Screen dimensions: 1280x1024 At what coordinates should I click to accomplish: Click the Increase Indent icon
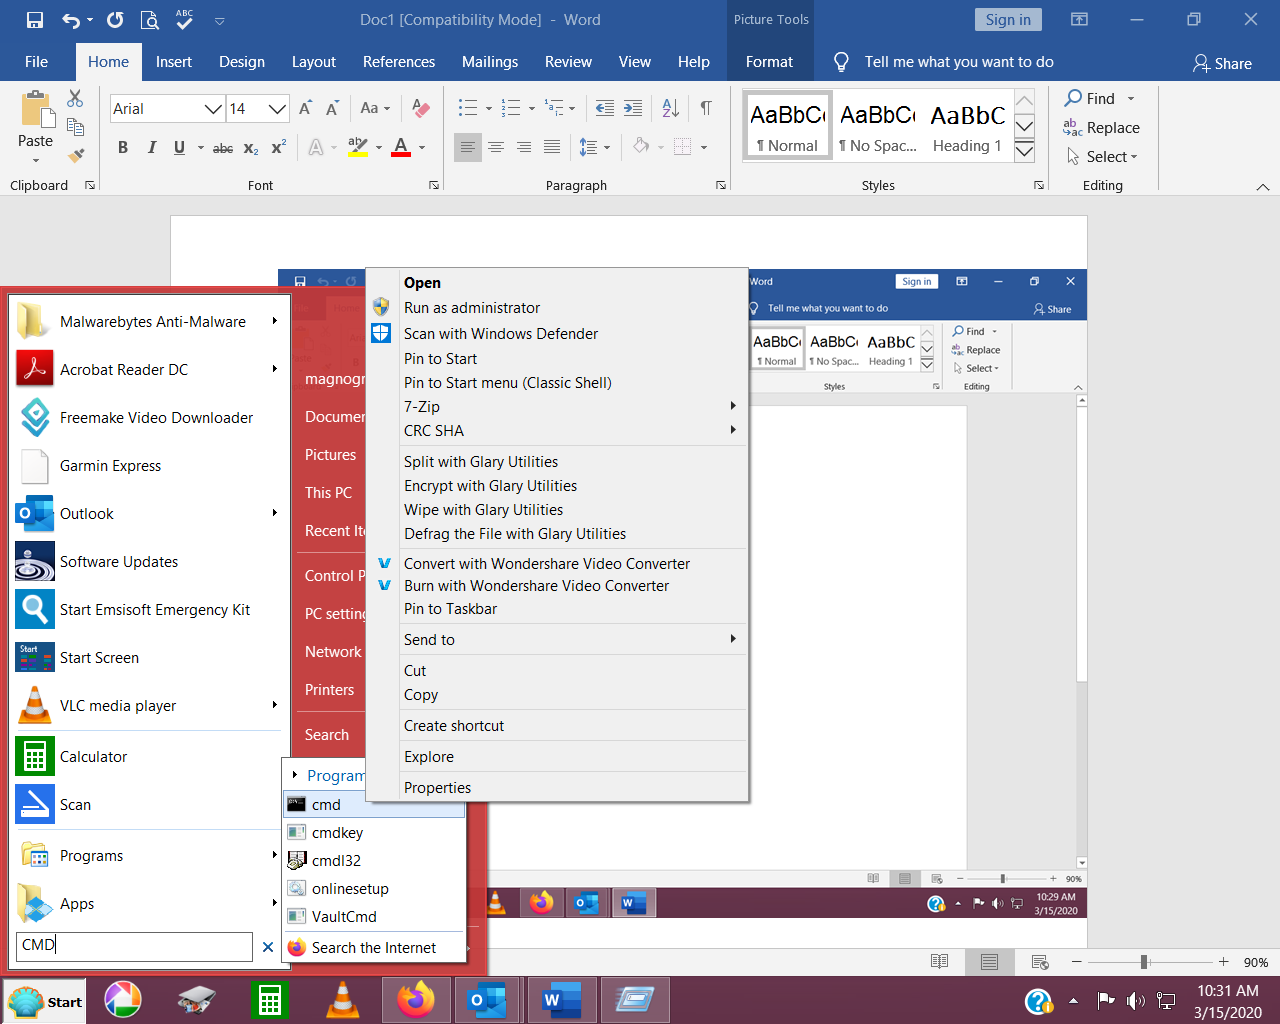pos(633,108)
